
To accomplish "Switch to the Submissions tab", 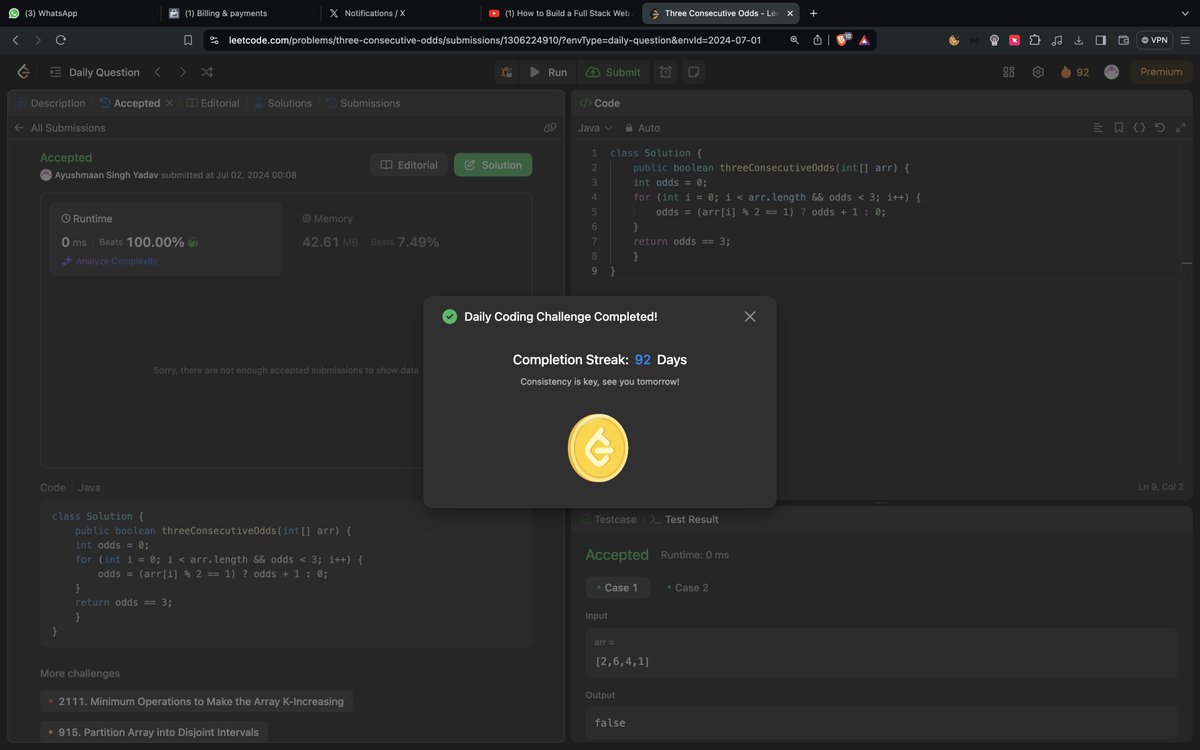I will coord(363,103).
